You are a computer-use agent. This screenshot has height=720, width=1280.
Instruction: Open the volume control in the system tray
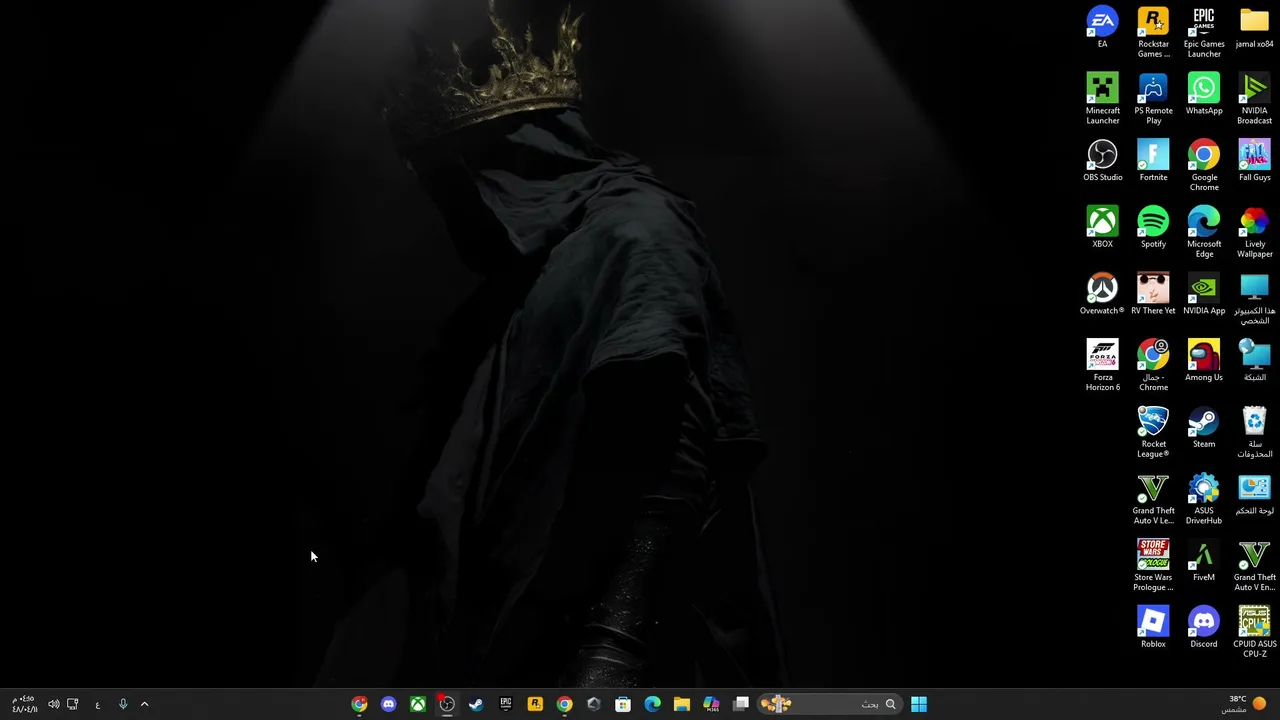(x=53, y=704)
